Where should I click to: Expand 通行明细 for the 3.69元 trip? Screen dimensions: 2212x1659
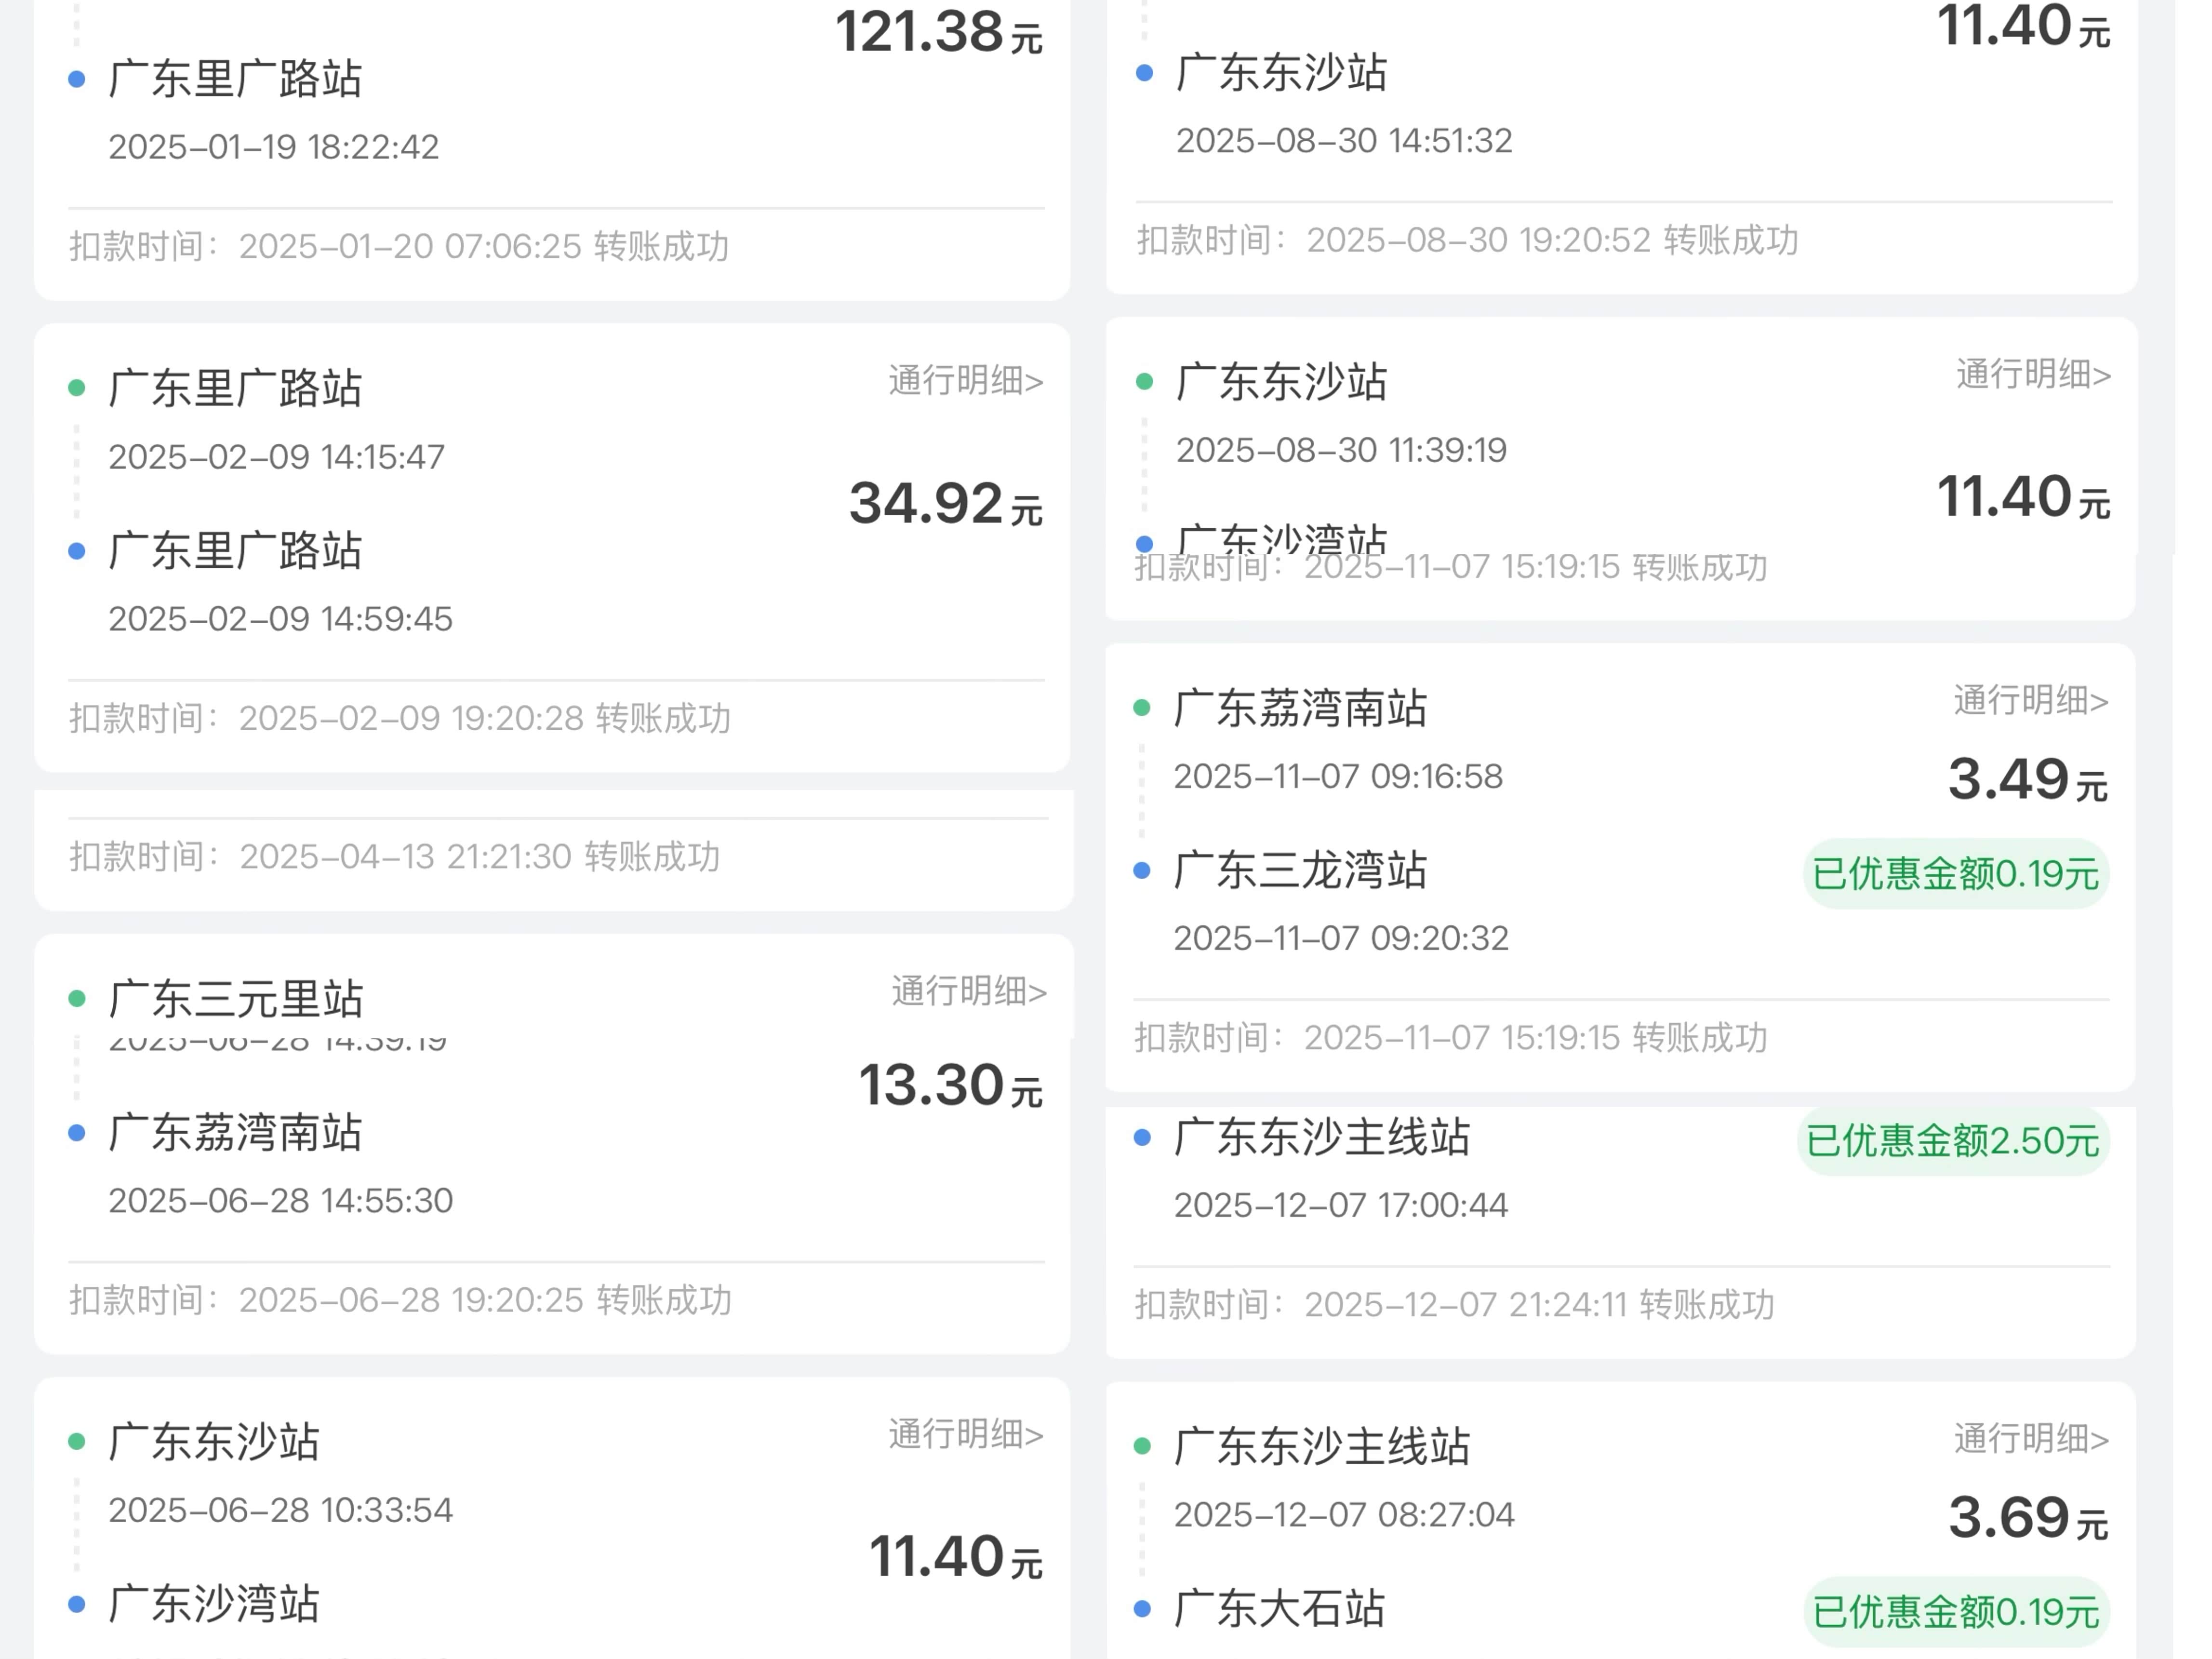(2031, 1439)
